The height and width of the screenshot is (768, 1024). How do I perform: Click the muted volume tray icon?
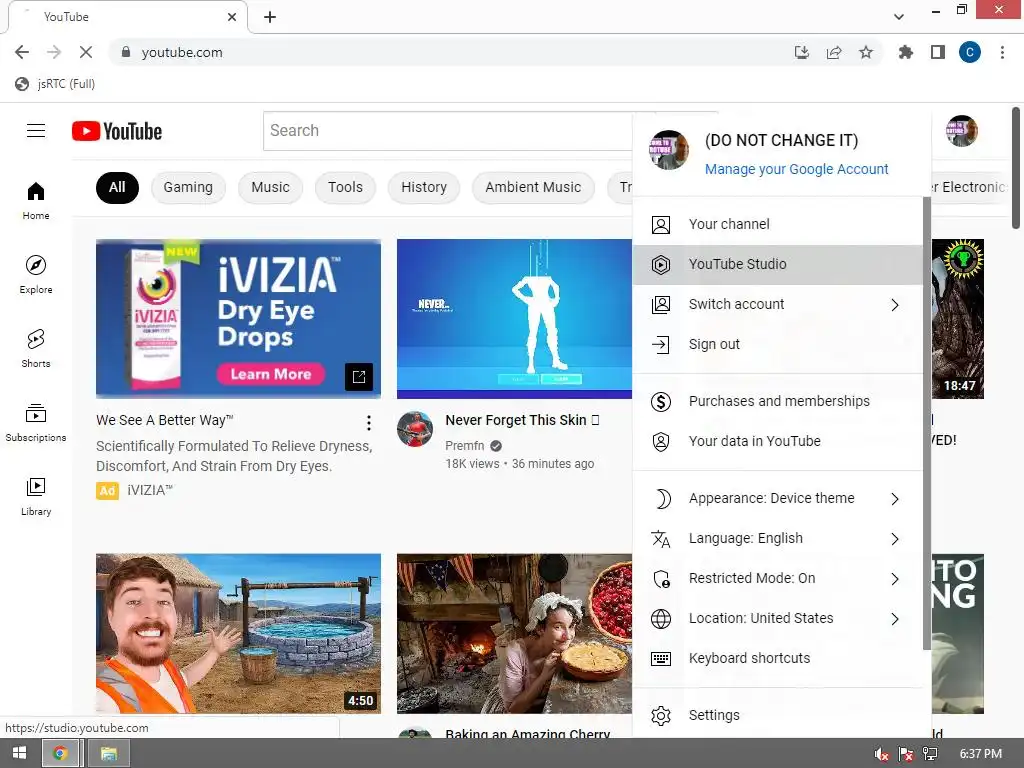882,754
